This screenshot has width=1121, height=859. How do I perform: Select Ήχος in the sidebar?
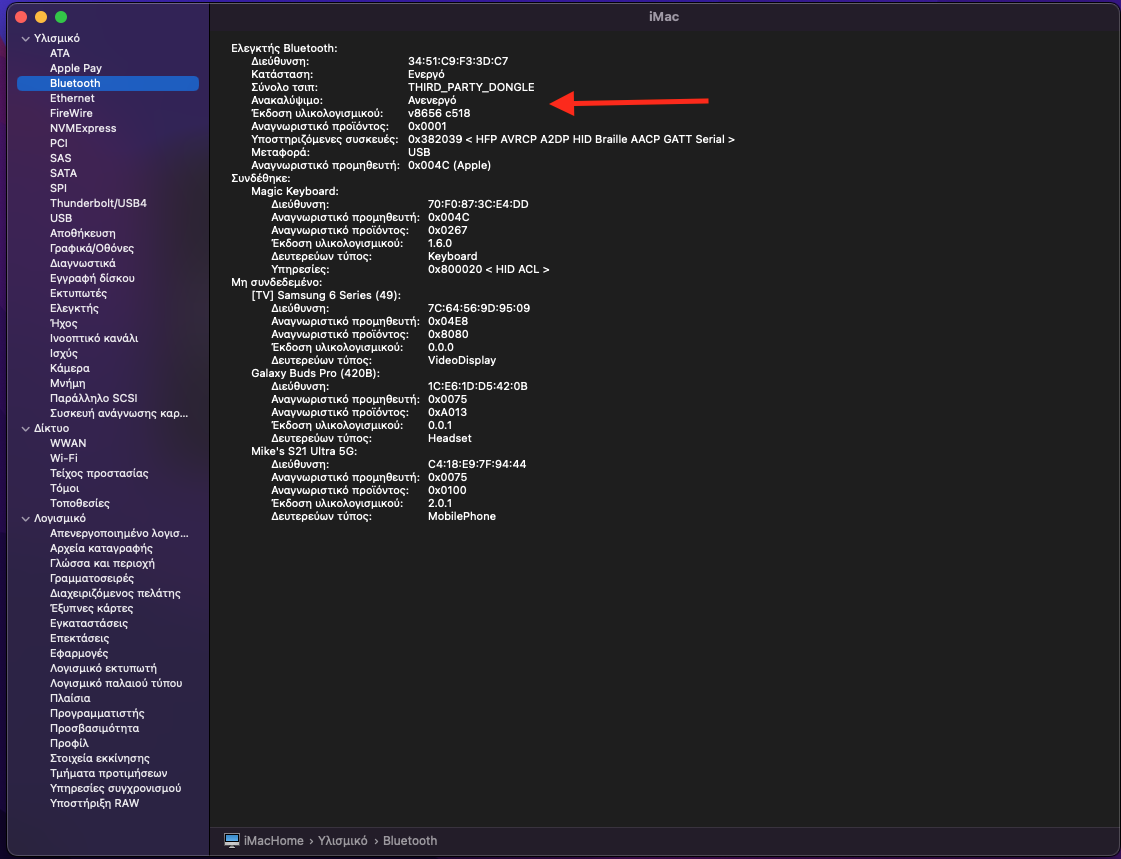coord(64,324)
